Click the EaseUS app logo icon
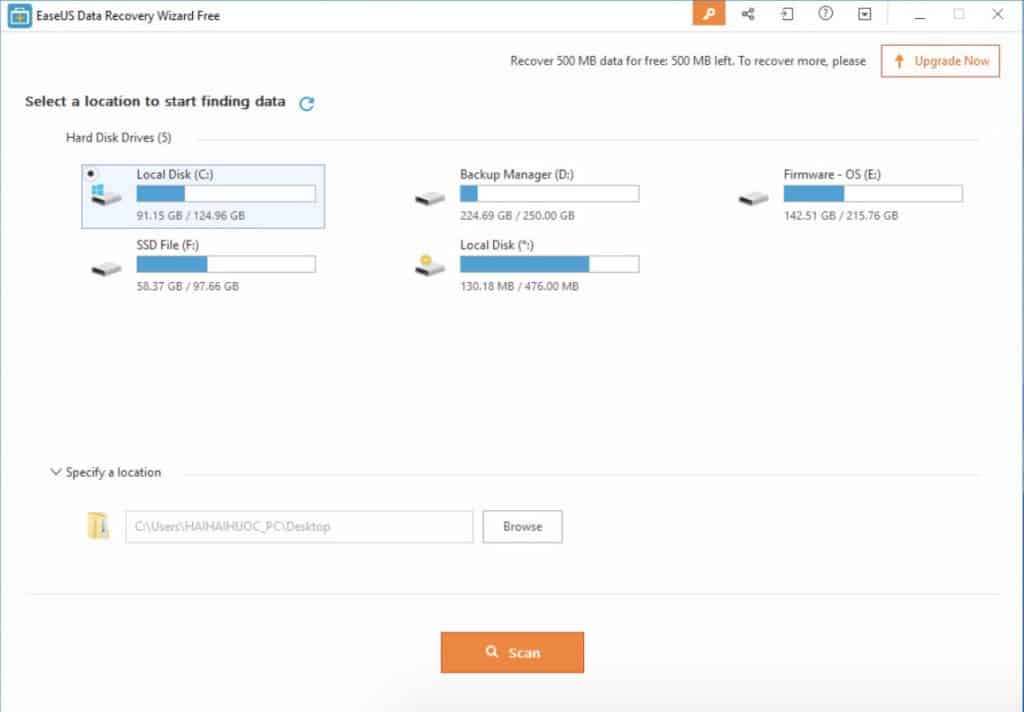Viewport: 1024px width, 712px height. tap(20, 16)
